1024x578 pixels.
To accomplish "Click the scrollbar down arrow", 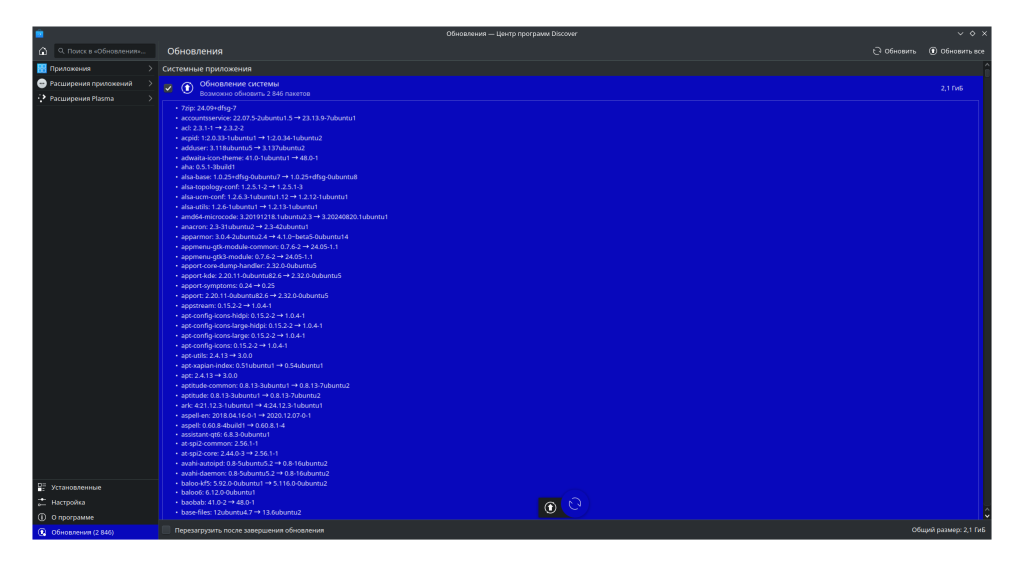I will coord(987,516).
